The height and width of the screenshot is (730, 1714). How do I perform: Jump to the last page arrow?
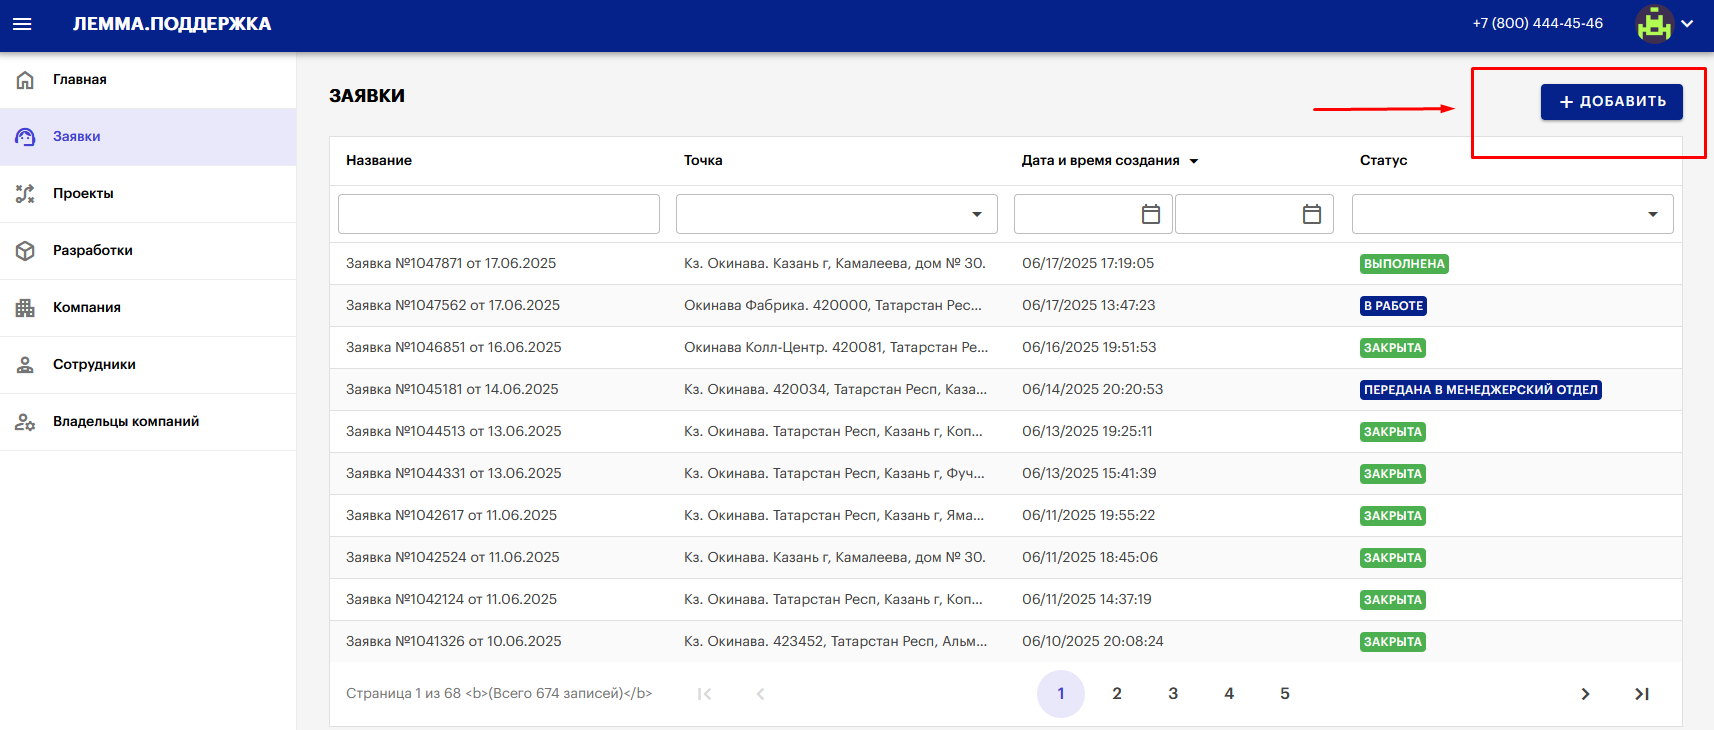pyautogui.click(x=1641, y=694)
